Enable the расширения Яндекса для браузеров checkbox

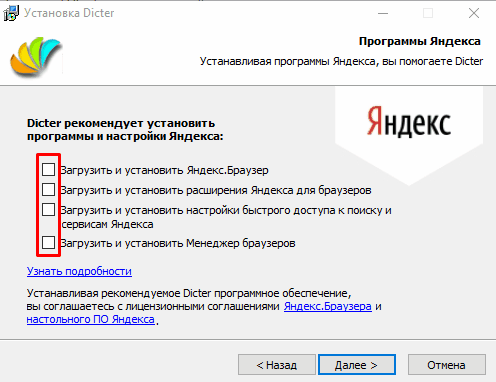48,190
